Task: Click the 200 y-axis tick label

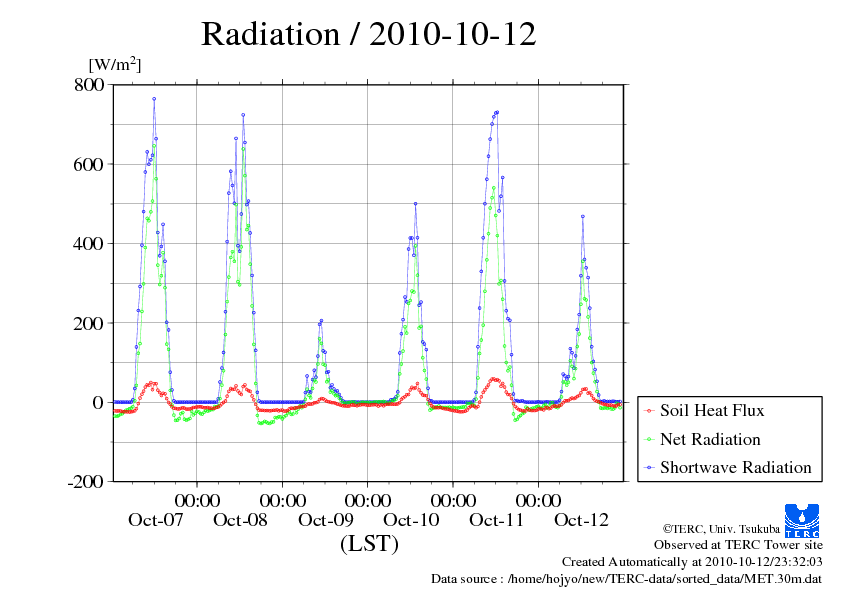Action: 89,323
